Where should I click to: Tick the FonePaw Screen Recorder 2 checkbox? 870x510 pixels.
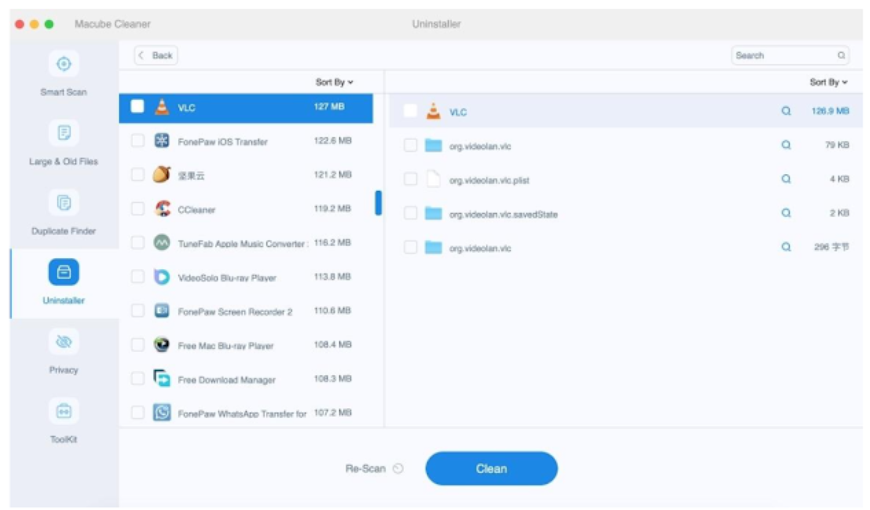pos(138,311)
